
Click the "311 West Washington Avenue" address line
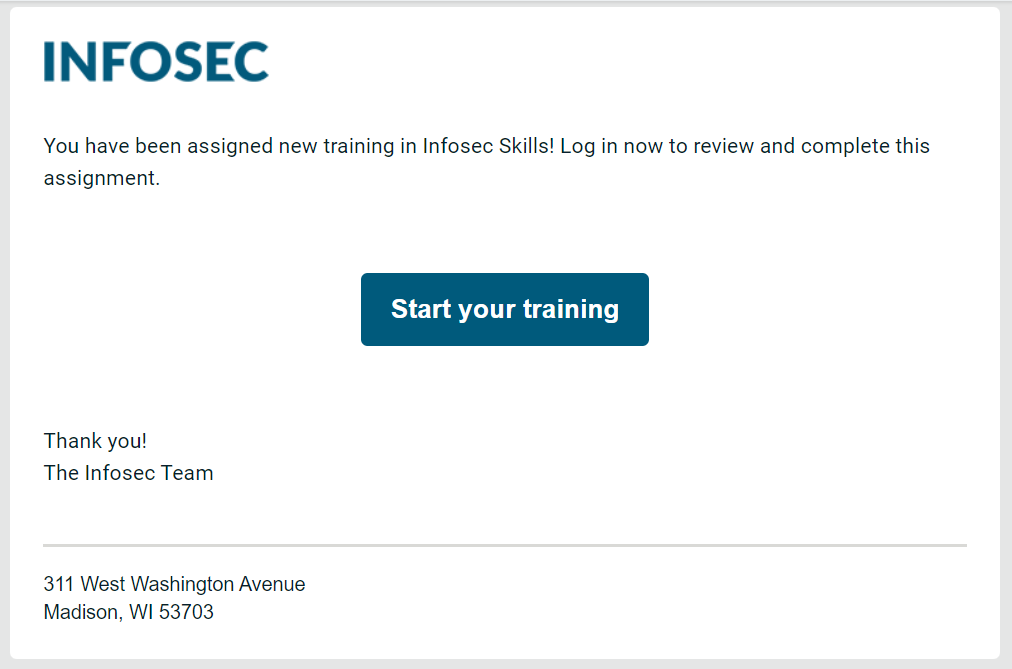[175, 584]
